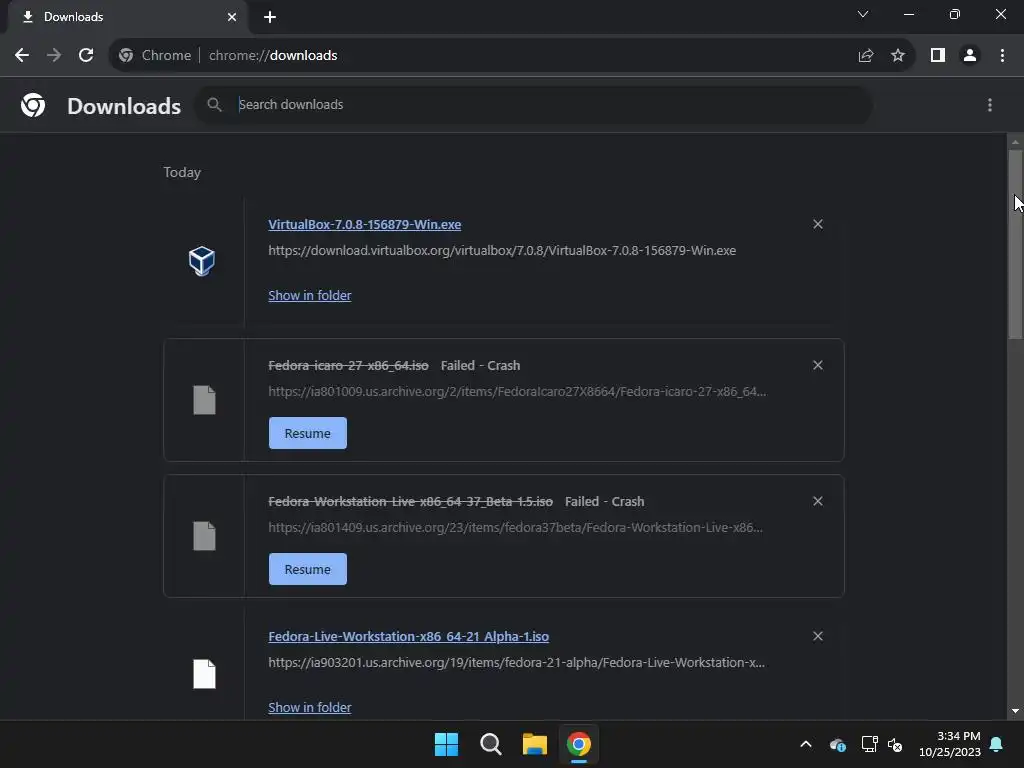Go back using the browser back arrow
Viewport: 1024px width, 768px height.
[x=22, y=56]
